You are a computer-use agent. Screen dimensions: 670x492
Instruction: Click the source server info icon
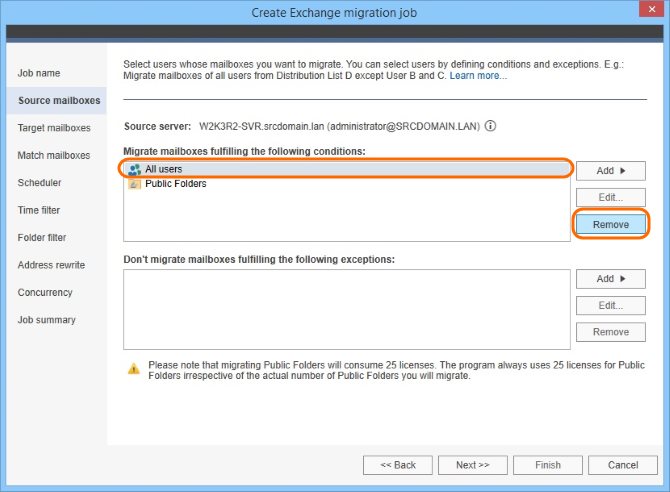[491, 126]
